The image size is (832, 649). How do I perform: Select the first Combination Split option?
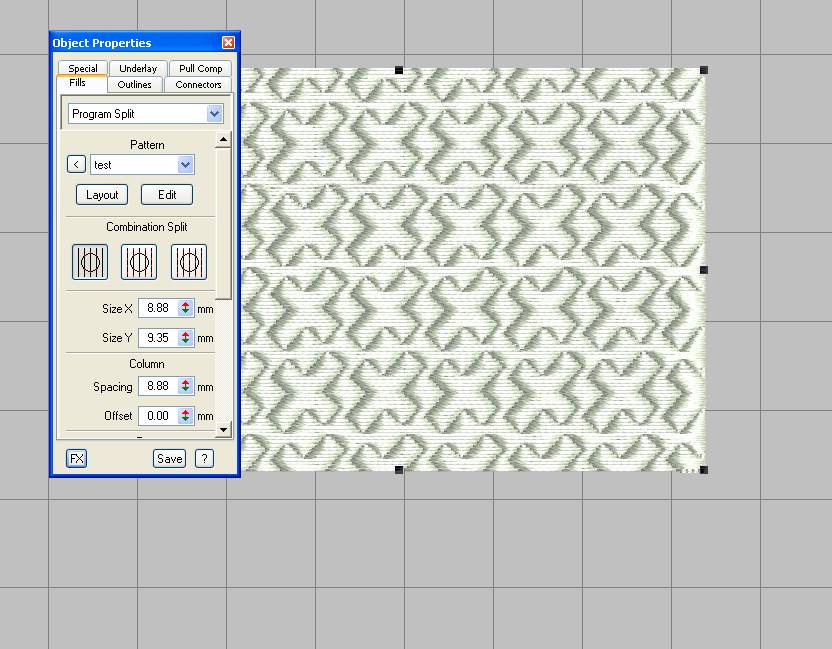point(90,262)
